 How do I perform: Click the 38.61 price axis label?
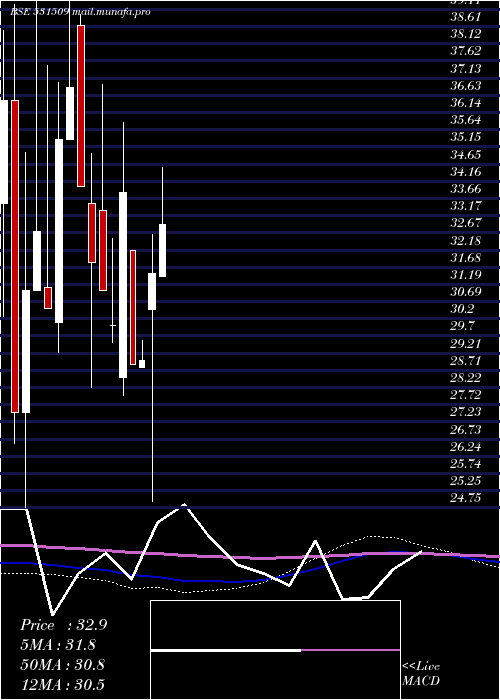[466, 17]
